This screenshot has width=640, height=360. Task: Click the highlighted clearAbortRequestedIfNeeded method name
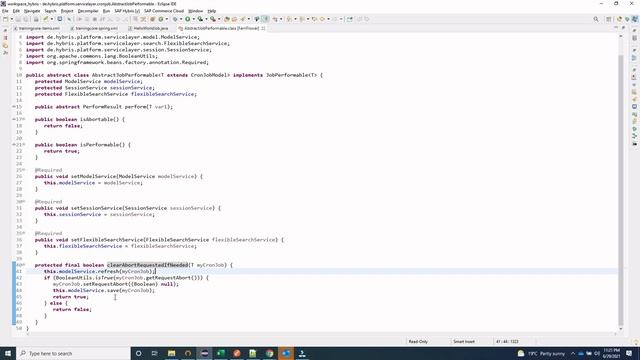pos(148,265)
